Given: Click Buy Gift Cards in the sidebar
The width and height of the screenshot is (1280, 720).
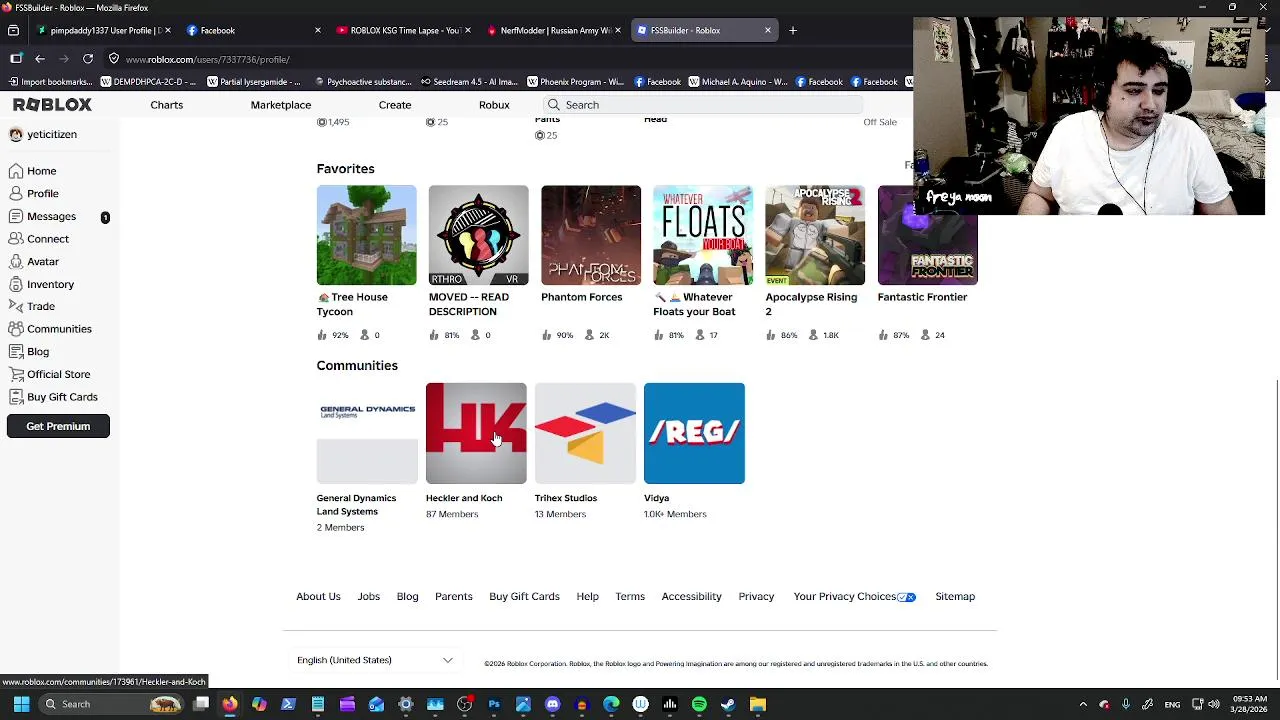Looking at the screenshot, I should [x=62, y=397].
